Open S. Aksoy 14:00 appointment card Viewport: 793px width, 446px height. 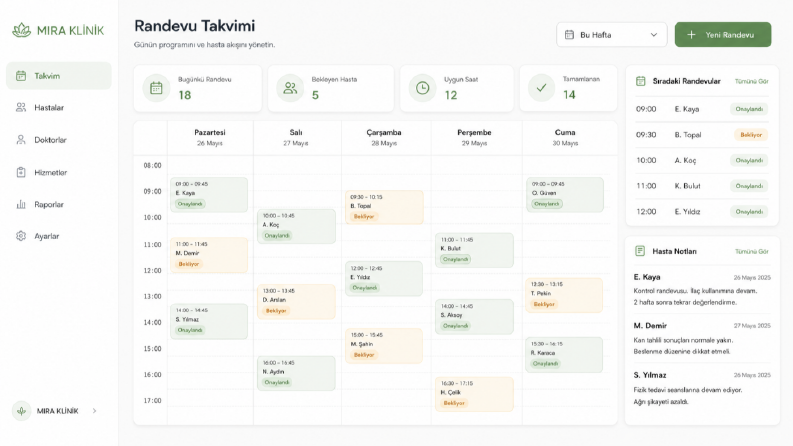coord(474,317)
